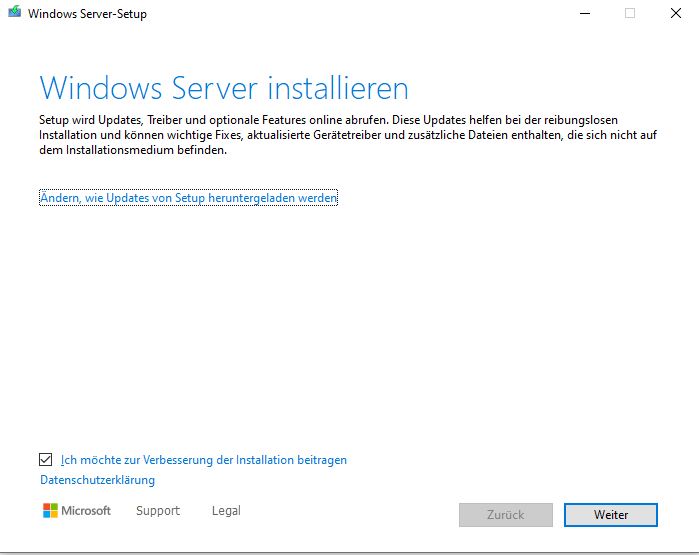
Task: Click the update description paragraph
Action: click(x=340, y=134)
